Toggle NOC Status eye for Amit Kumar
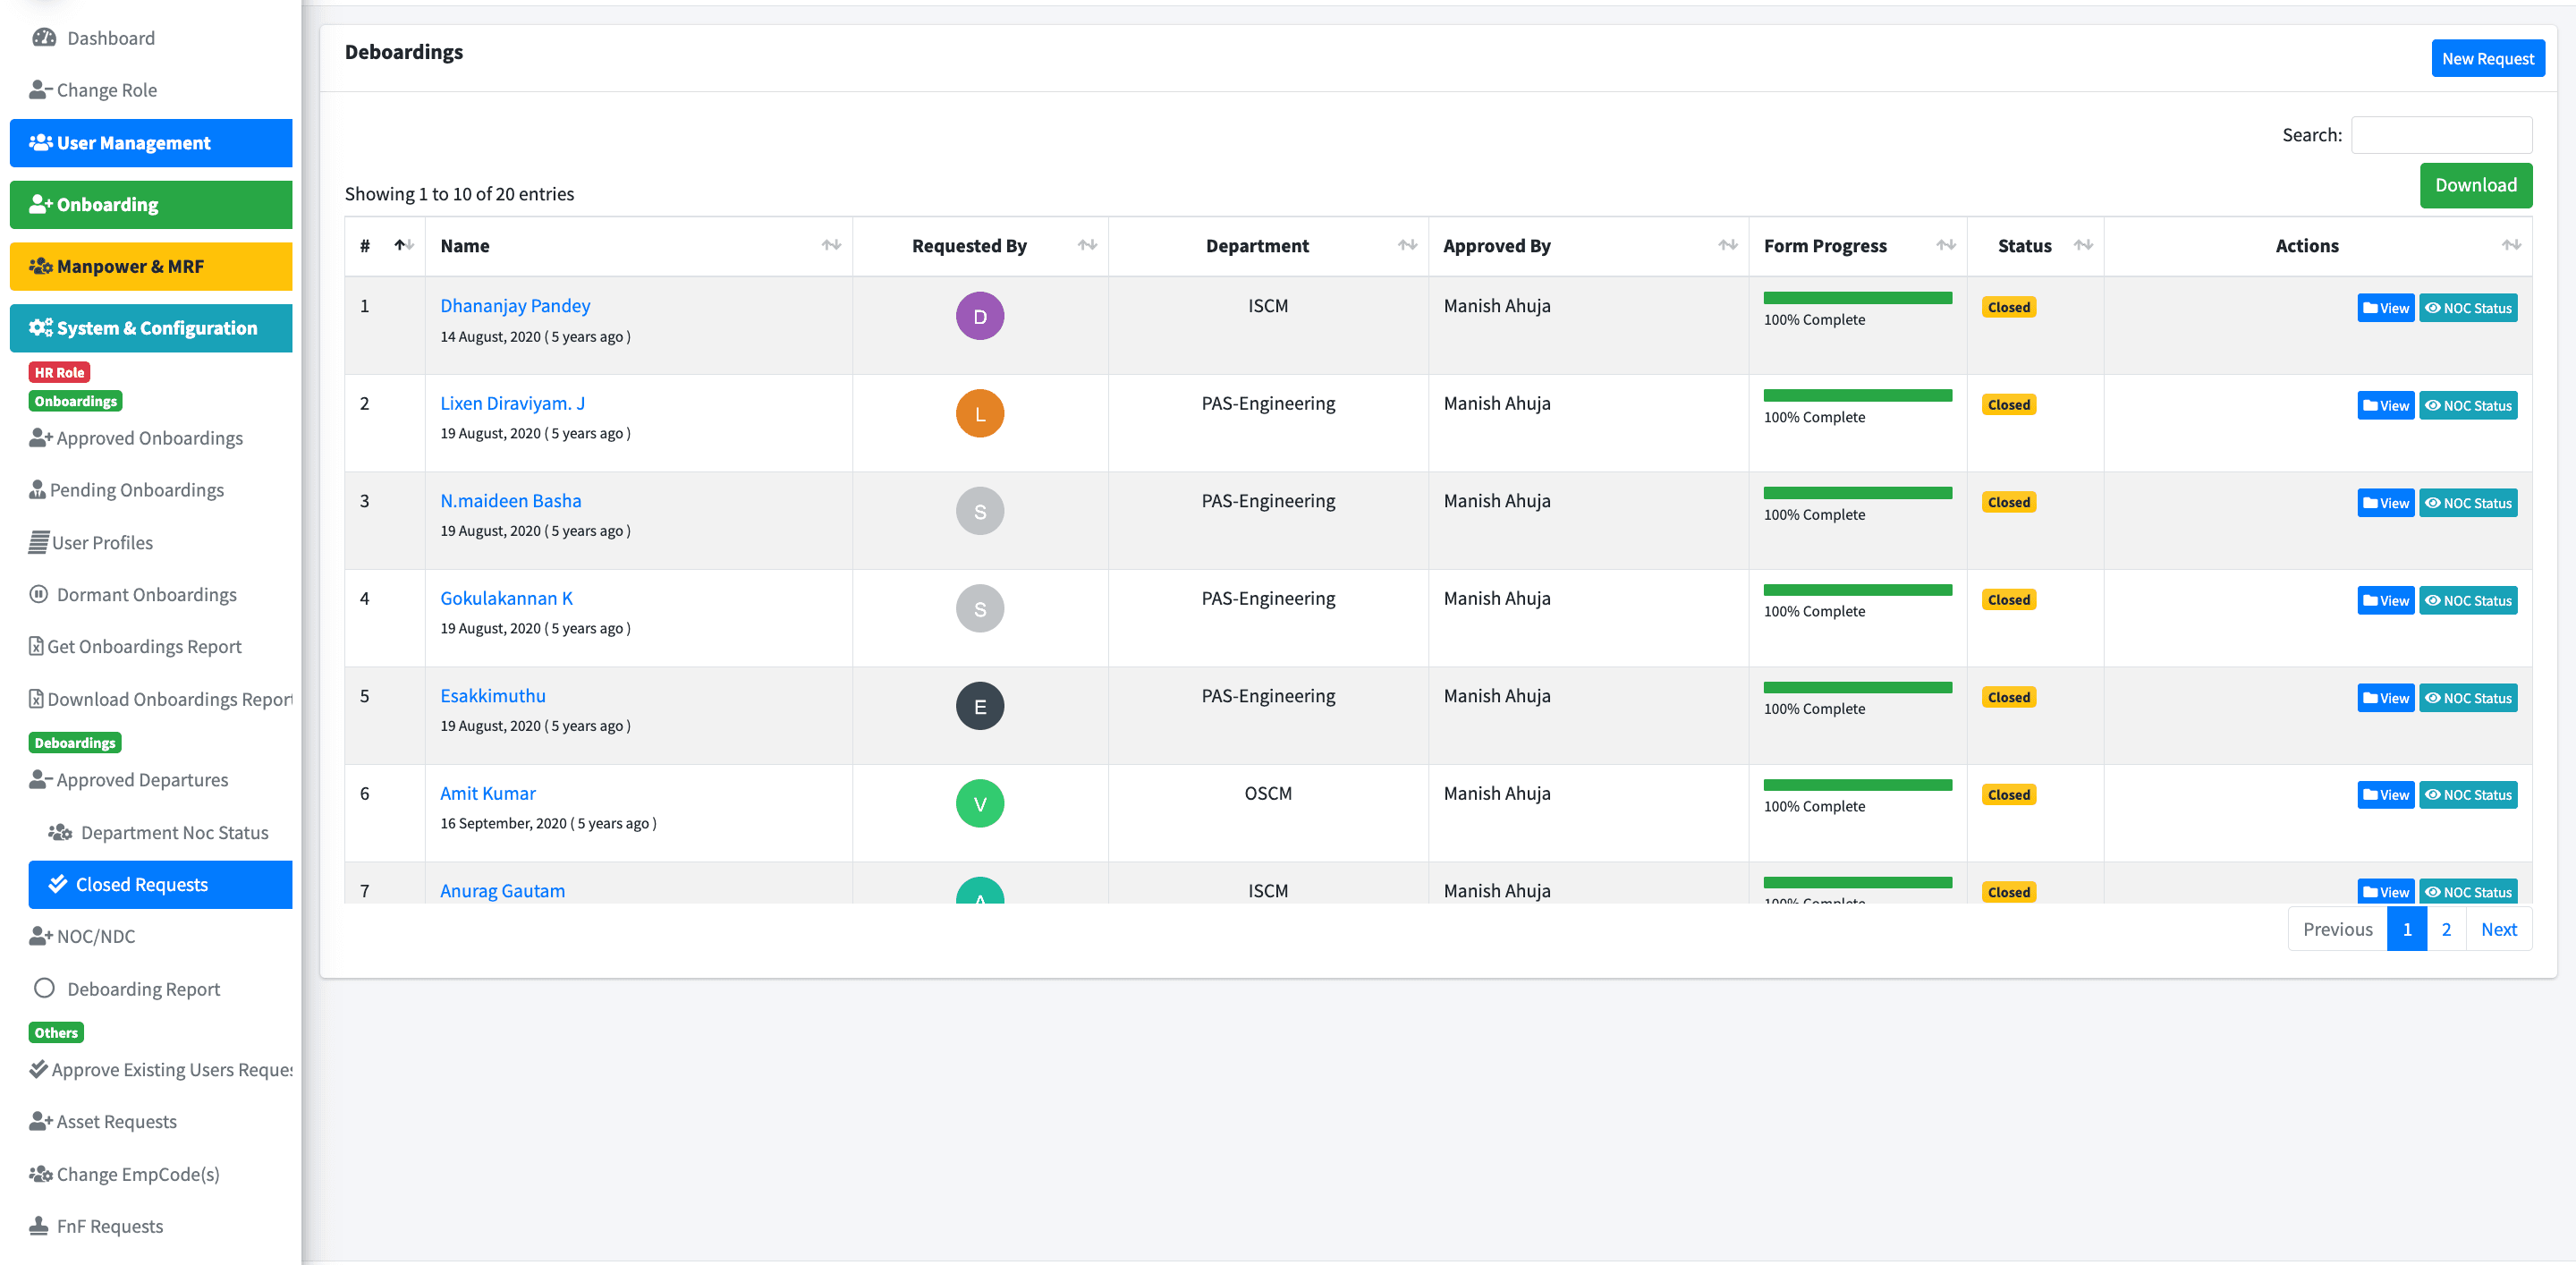Viewport: 2576px width, 1265px height. (2434, 794)
